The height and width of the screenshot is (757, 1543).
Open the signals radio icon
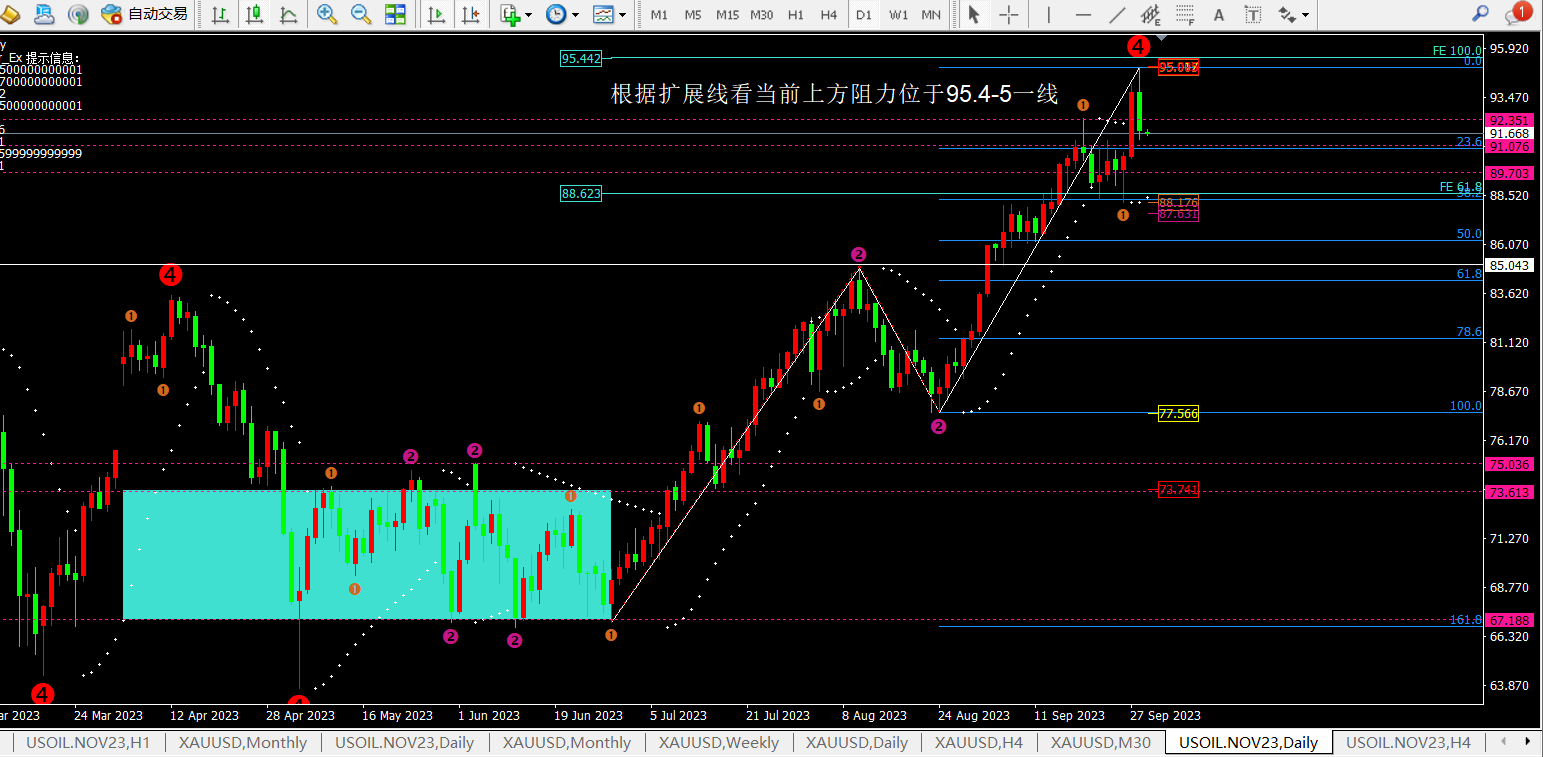click(x=78, y=14)
